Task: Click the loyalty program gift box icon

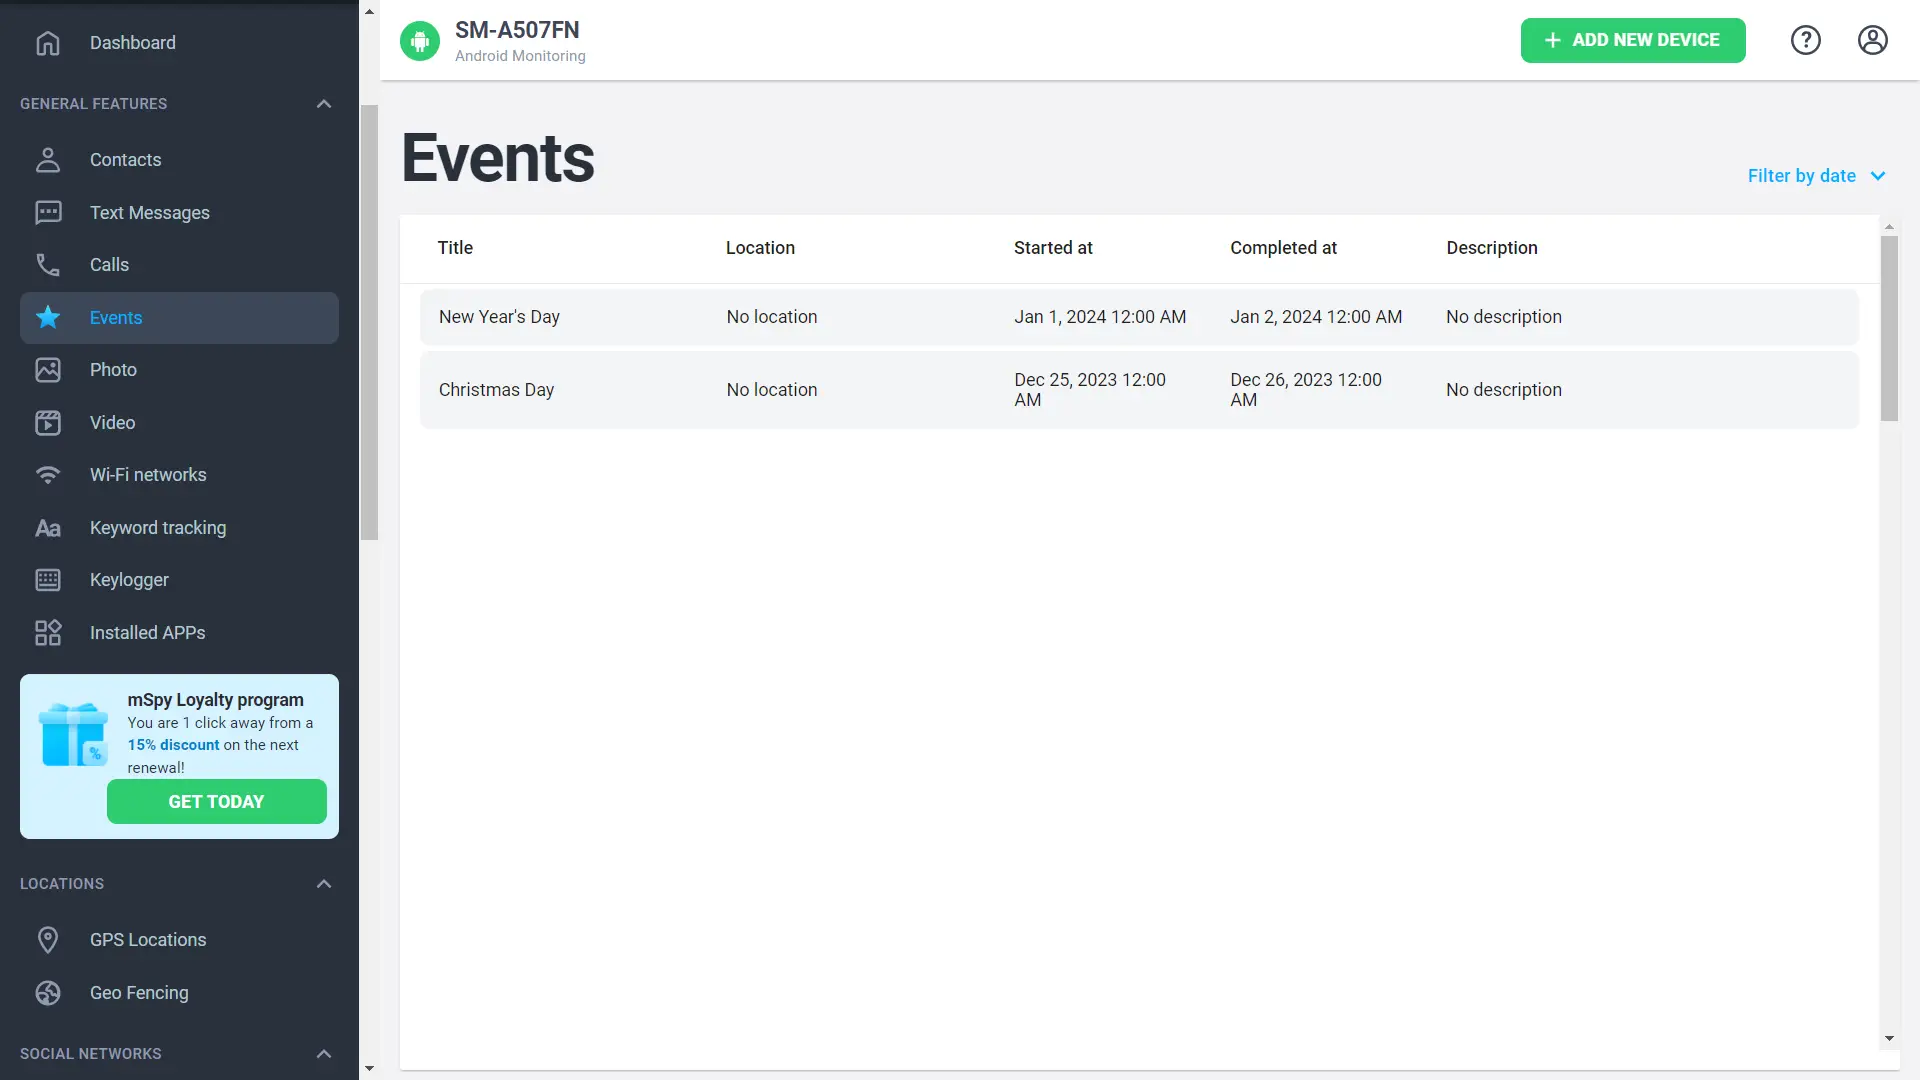Action: coord(73,735)
